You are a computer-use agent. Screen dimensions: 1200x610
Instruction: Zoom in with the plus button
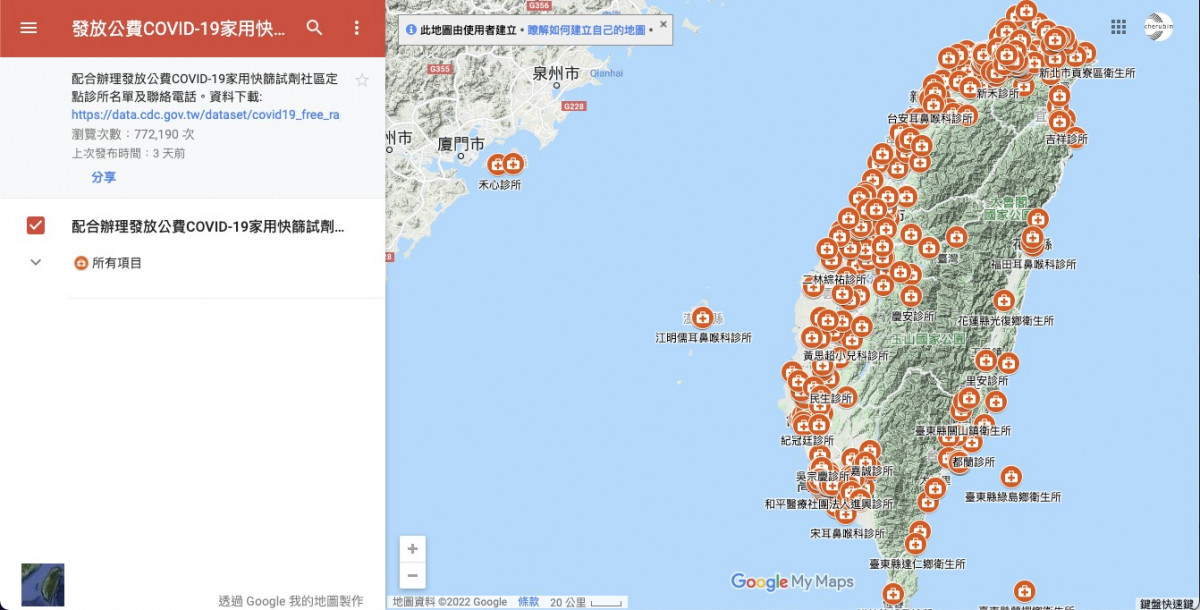point(412,549)
